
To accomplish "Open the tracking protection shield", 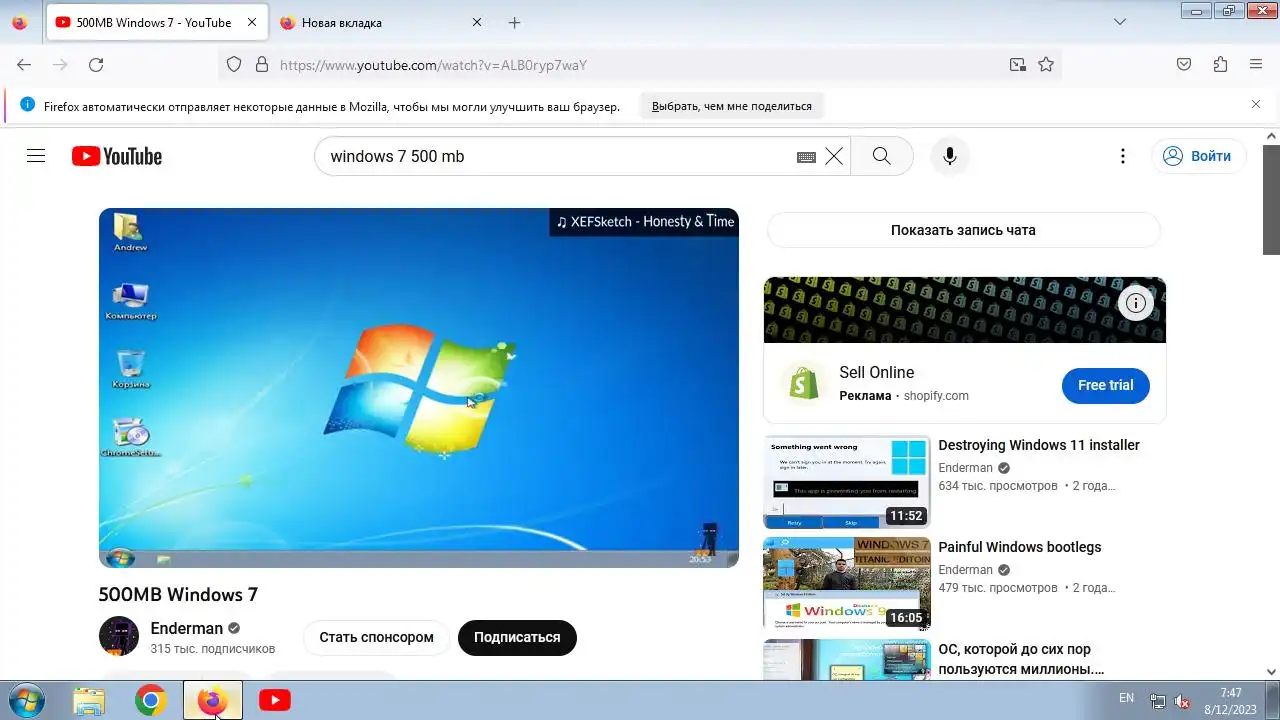I will click(x=234, y=65).
